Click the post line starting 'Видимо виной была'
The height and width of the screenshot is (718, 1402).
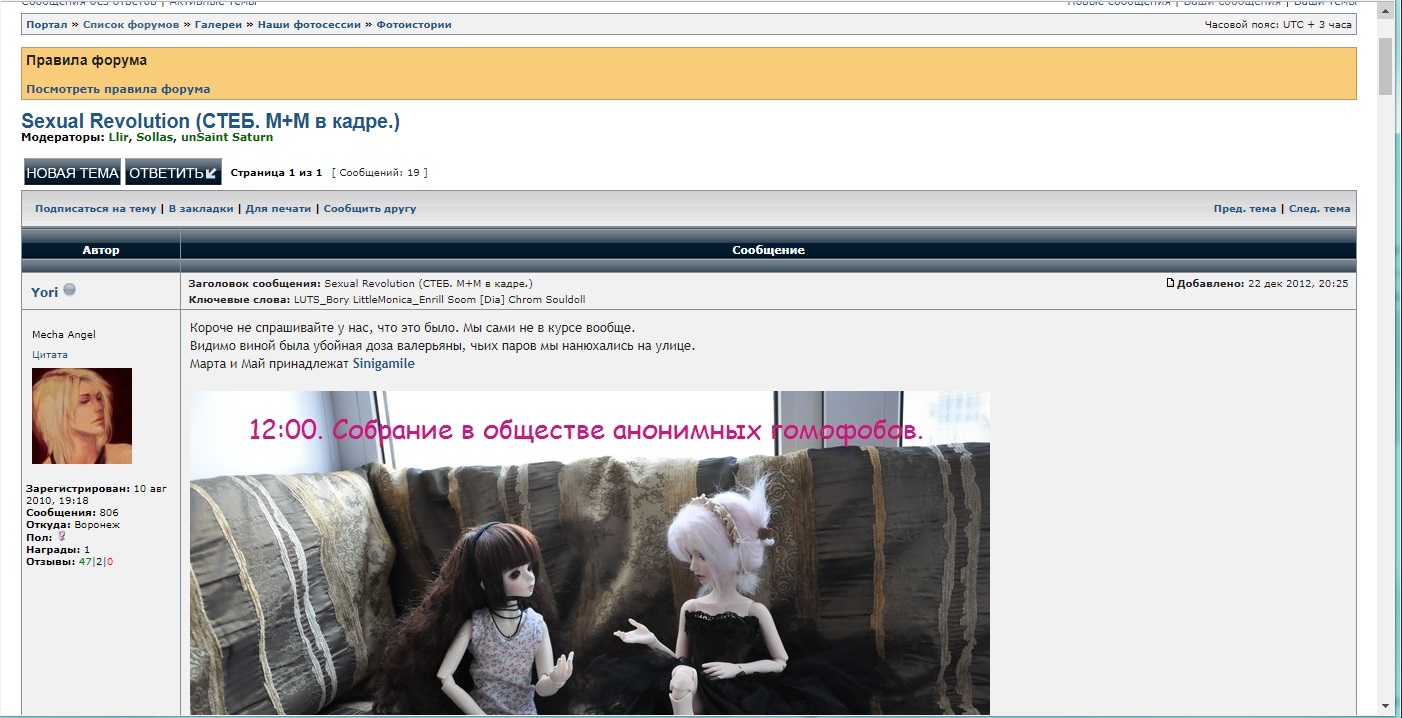pos(442,346)
